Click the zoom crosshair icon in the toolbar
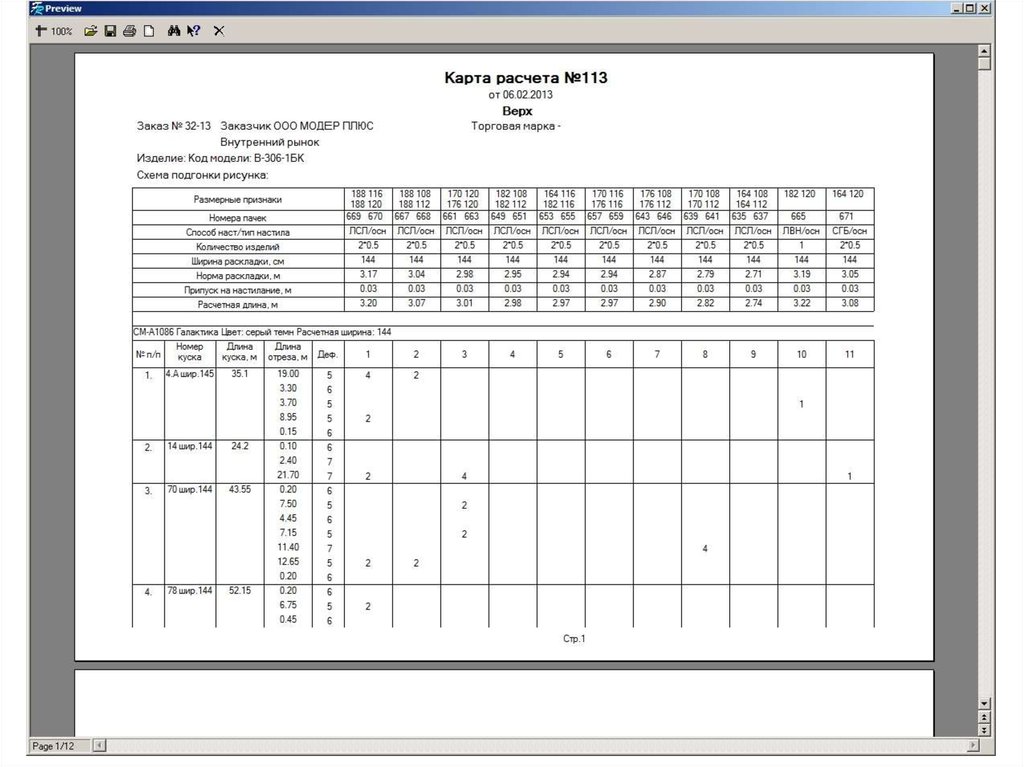The image size is (1024, 767). (40, 31)
